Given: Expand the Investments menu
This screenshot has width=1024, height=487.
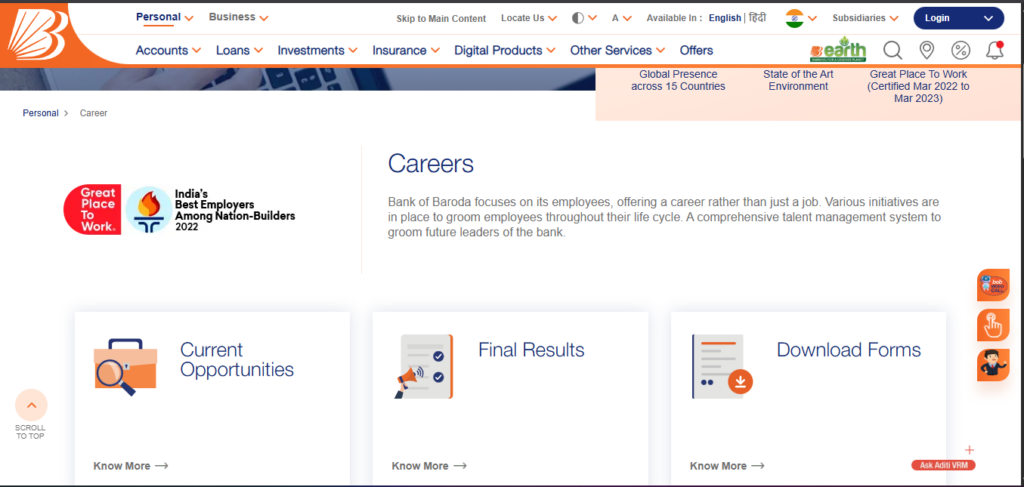Looking at the screenshot, I should click(317, 50).
